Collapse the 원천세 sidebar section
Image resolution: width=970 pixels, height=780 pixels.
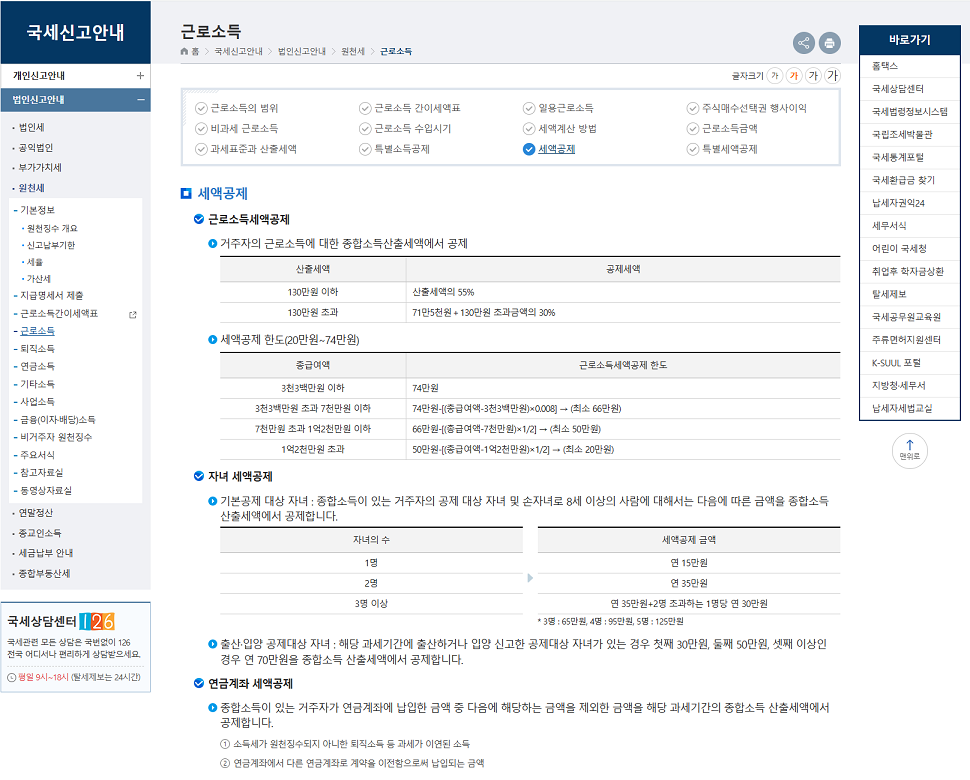(x=31, y=188)
